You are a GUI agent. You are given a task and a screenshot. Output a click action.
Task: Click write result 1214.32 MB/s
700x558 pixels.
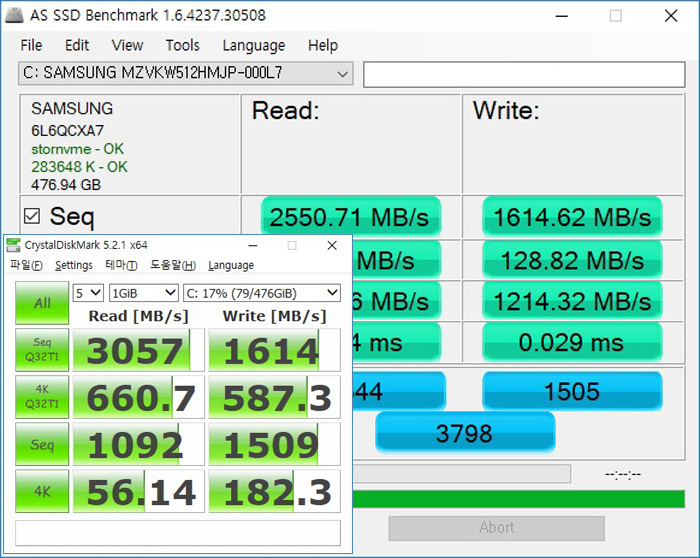[572, 301]
